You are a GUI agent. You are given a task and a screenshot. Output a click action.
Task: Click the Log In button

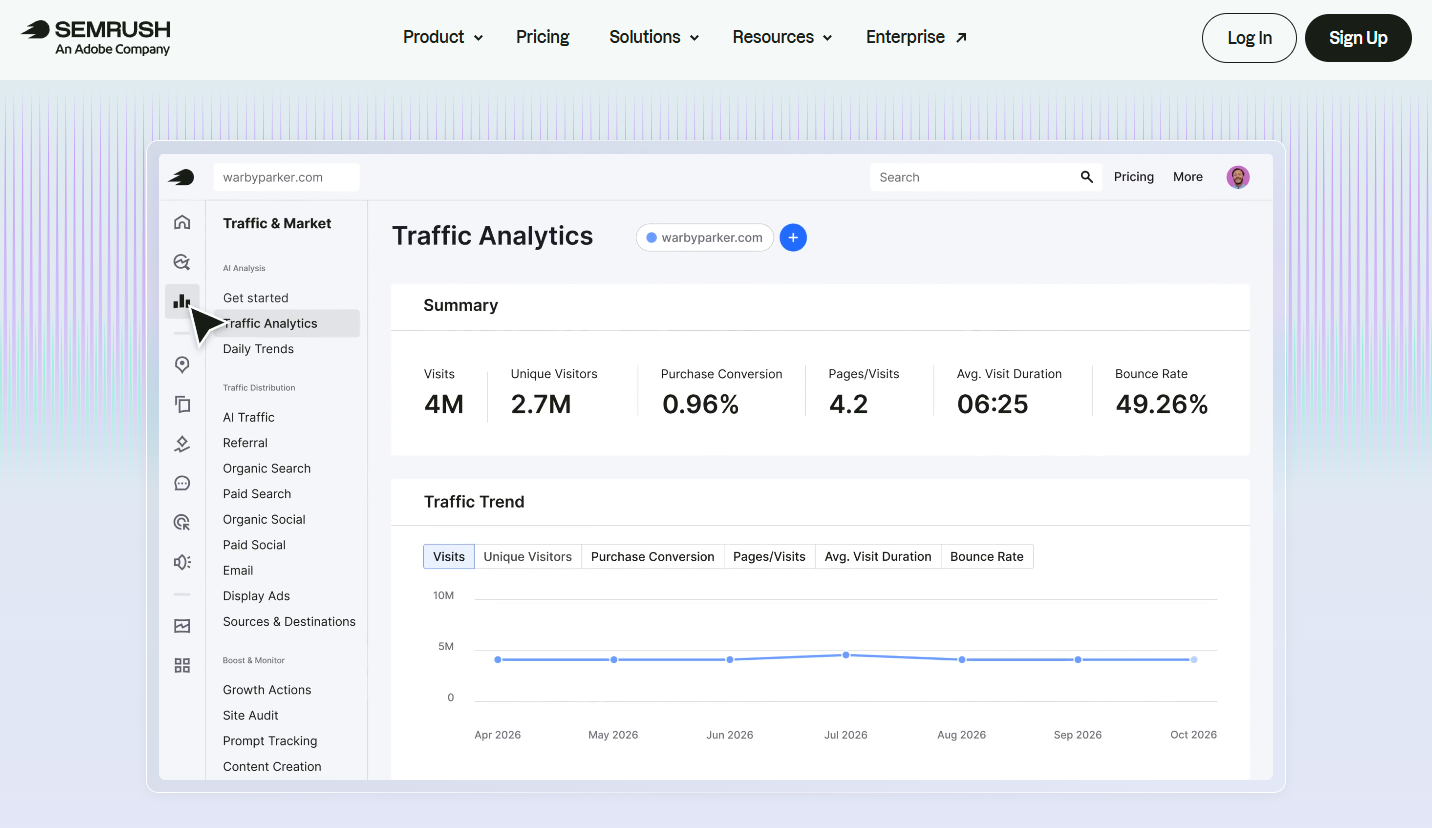point(1249,38)
